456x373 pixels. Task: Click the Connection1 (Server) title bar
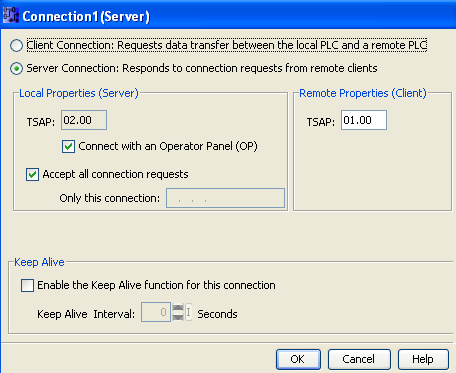tap(228, 16)
